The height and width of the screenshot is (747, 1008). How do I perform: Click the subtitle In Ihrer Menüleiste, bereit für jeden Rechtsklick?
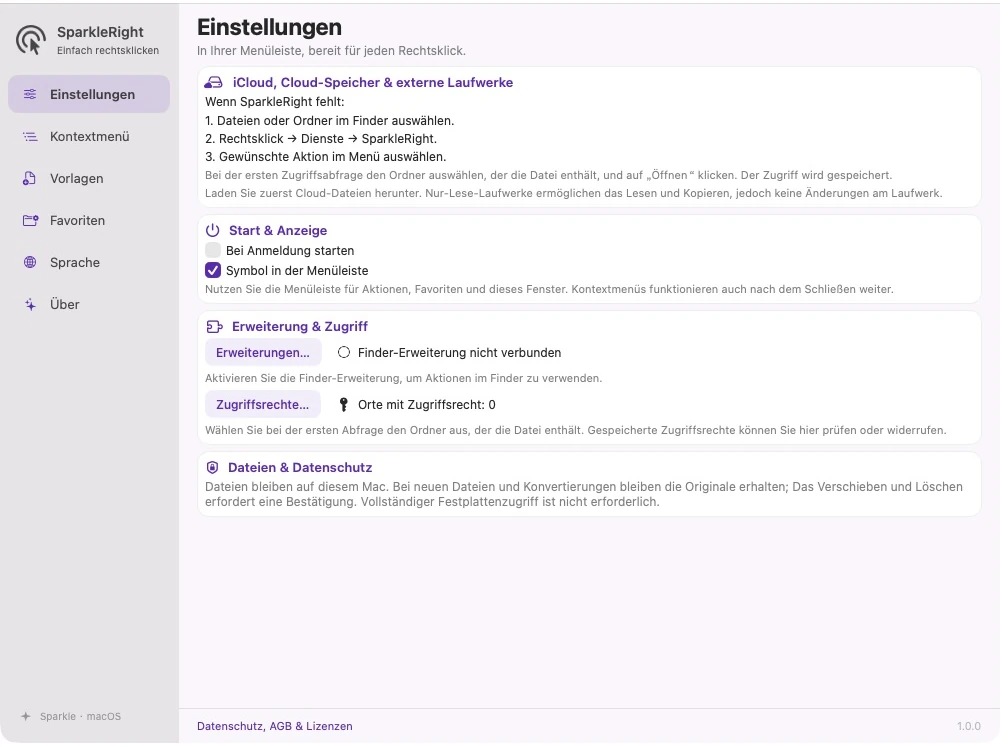[x=331, y=51]
